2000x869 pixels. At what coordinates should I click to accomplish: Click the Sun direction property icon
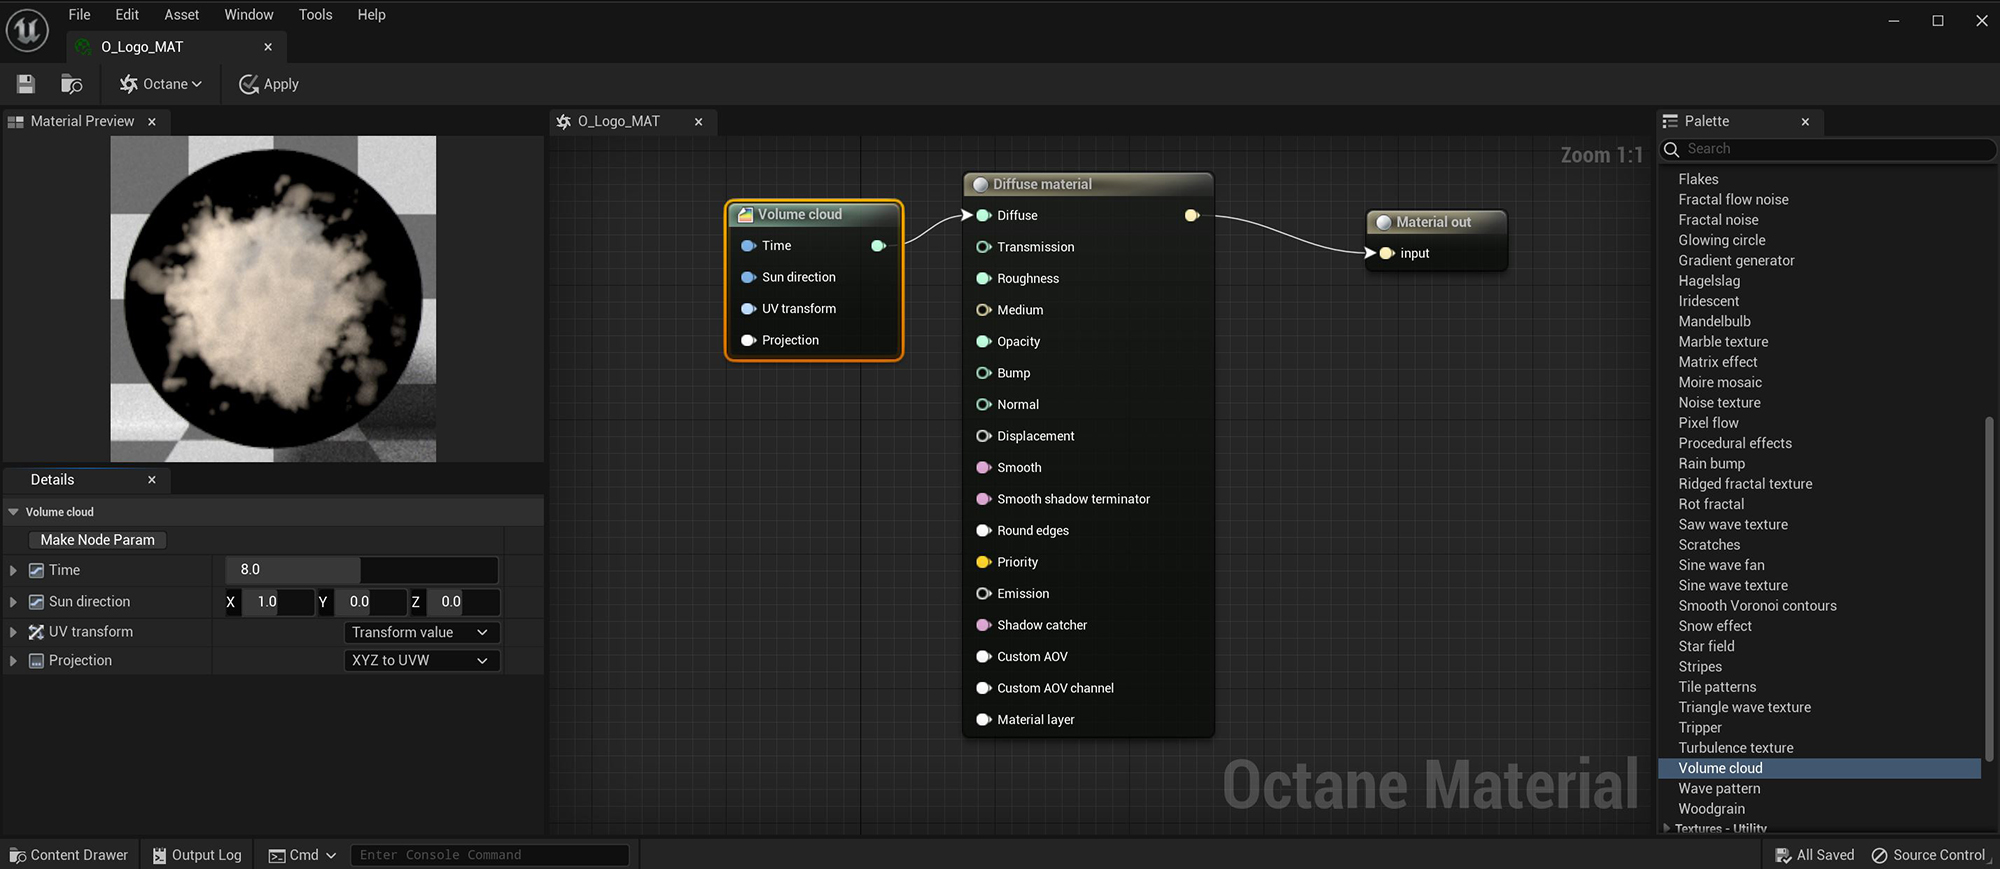tap(37, 602)
